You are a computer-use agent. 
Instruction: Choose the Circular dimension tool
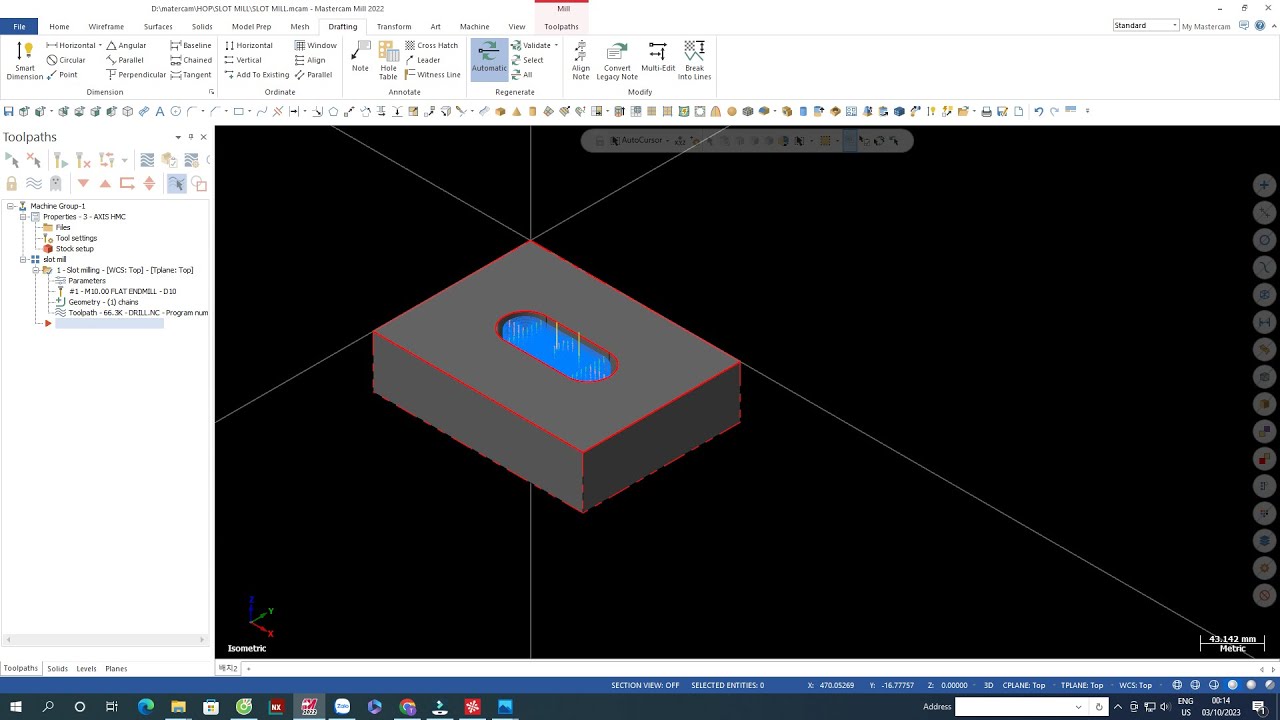(67, 60)
